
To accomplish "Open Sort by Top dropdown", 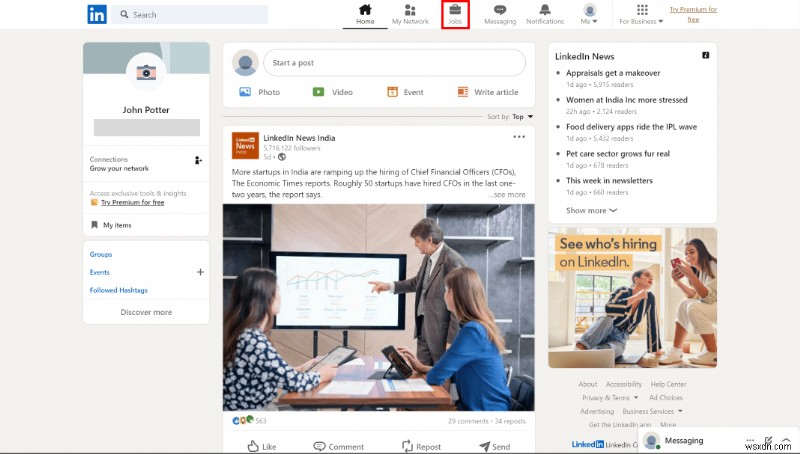I will tap(510, 117).
